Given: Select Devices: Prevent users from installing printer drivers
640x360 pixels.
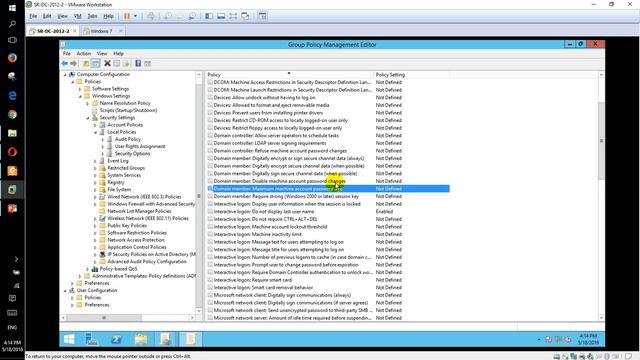Looking at the screenshot, I should tap(268, 113).
